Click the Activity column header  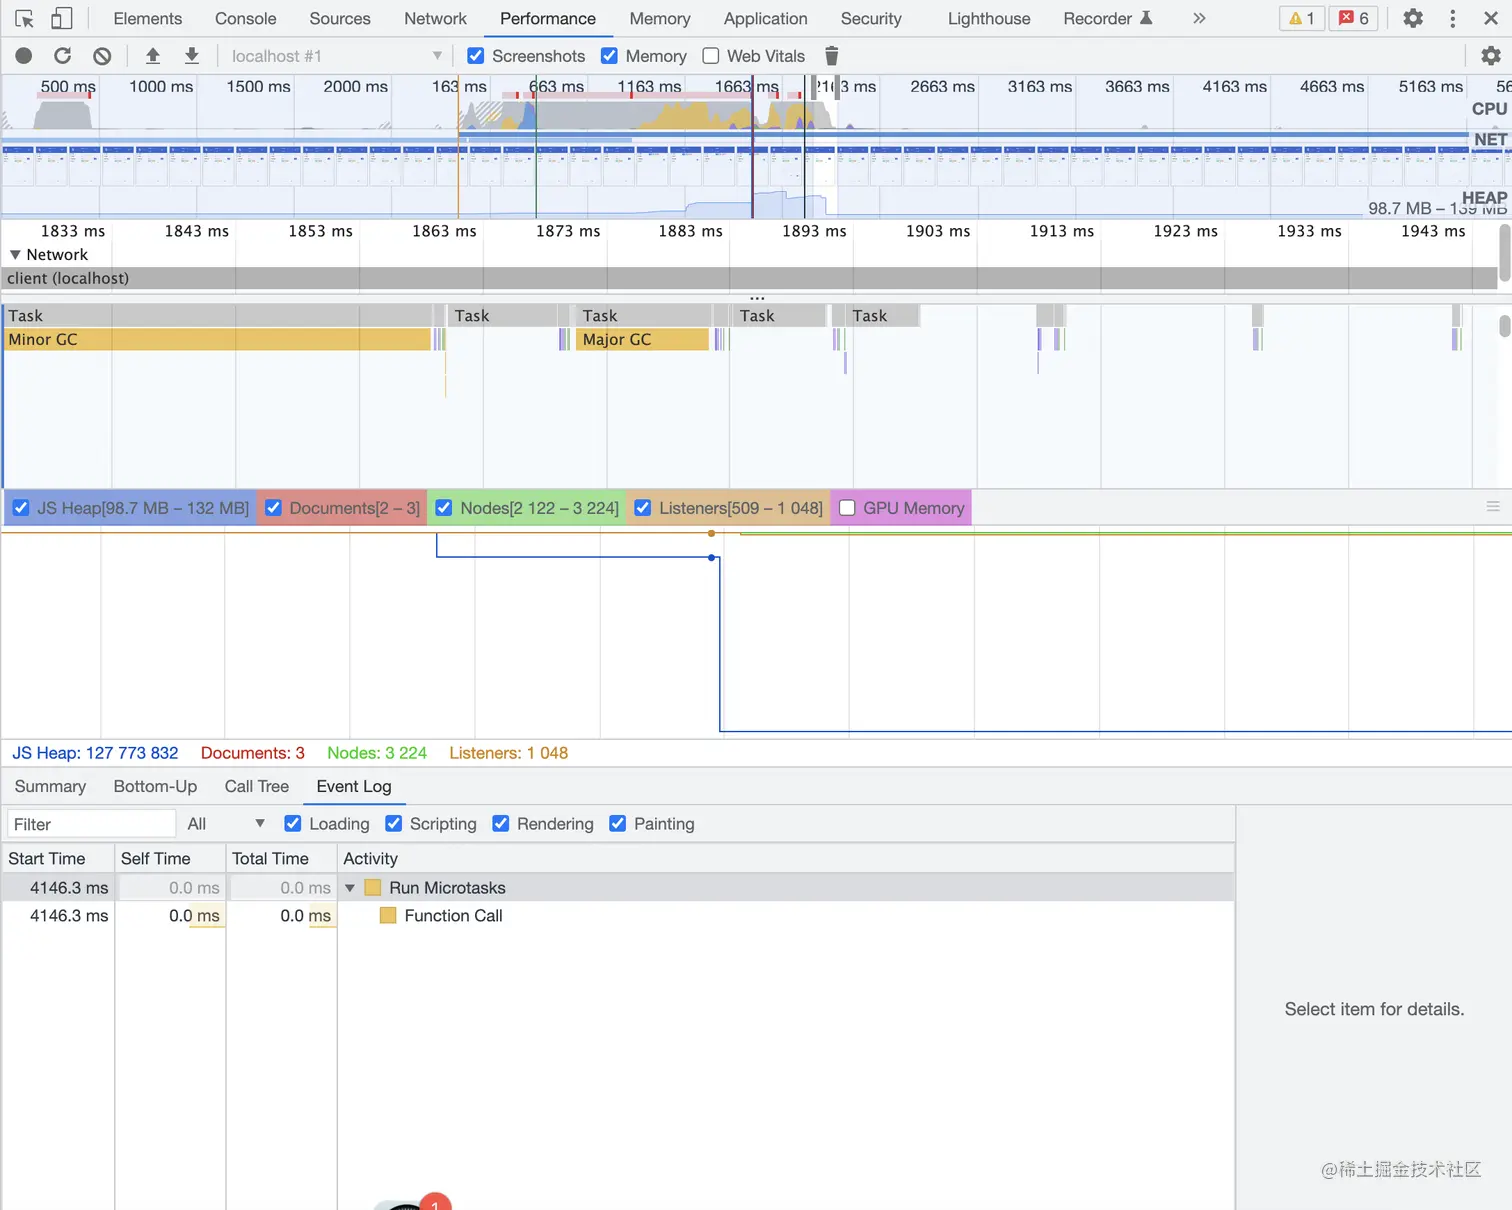click(x=786, y=859)
